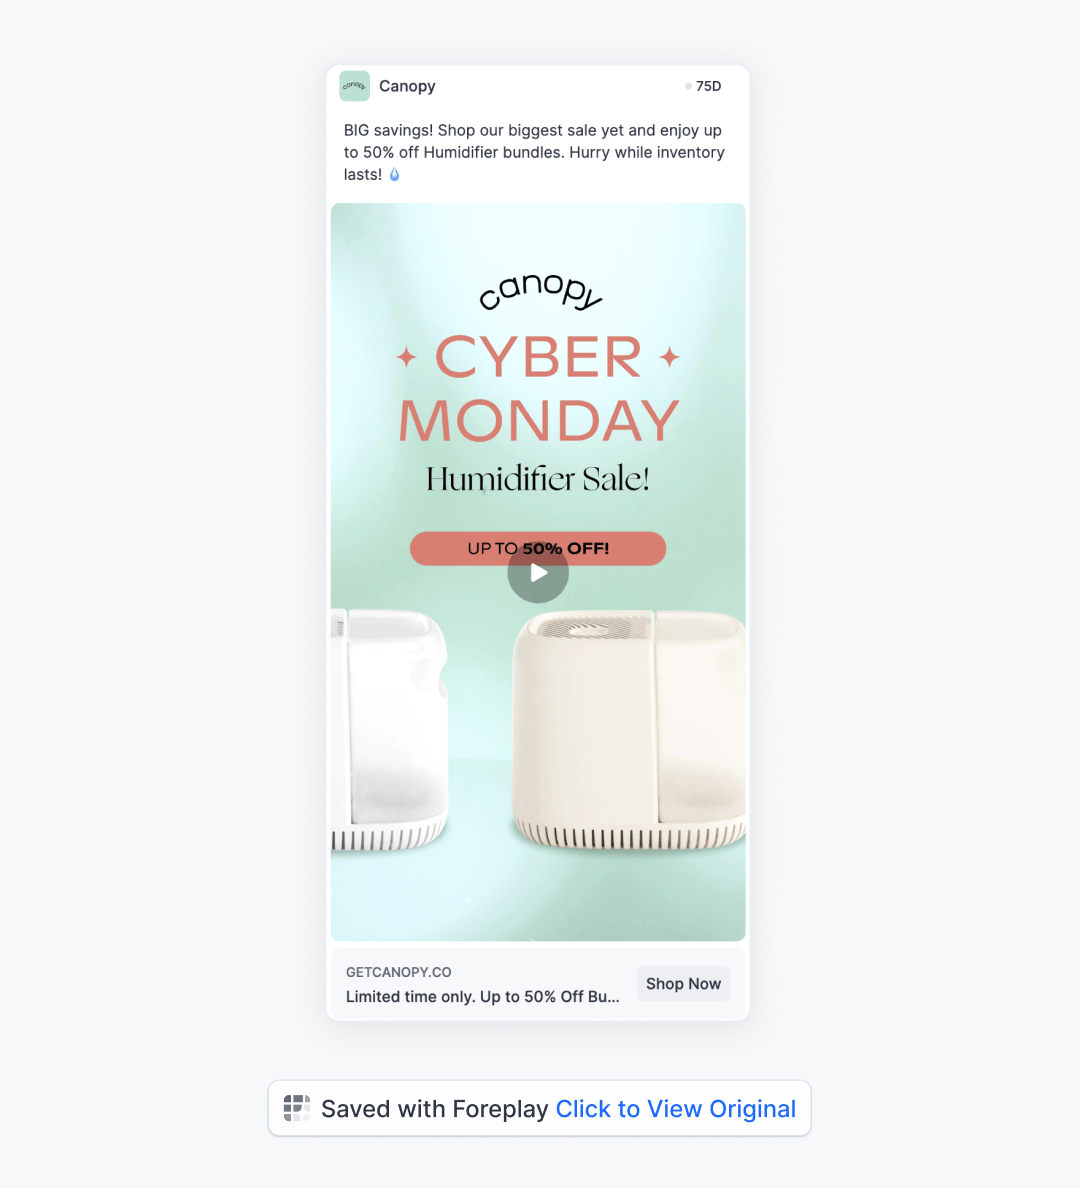This screenshot has height=1188, width=1080.
Task: Click the Foreplay grid logo icon
Action: click(296, 1108)
